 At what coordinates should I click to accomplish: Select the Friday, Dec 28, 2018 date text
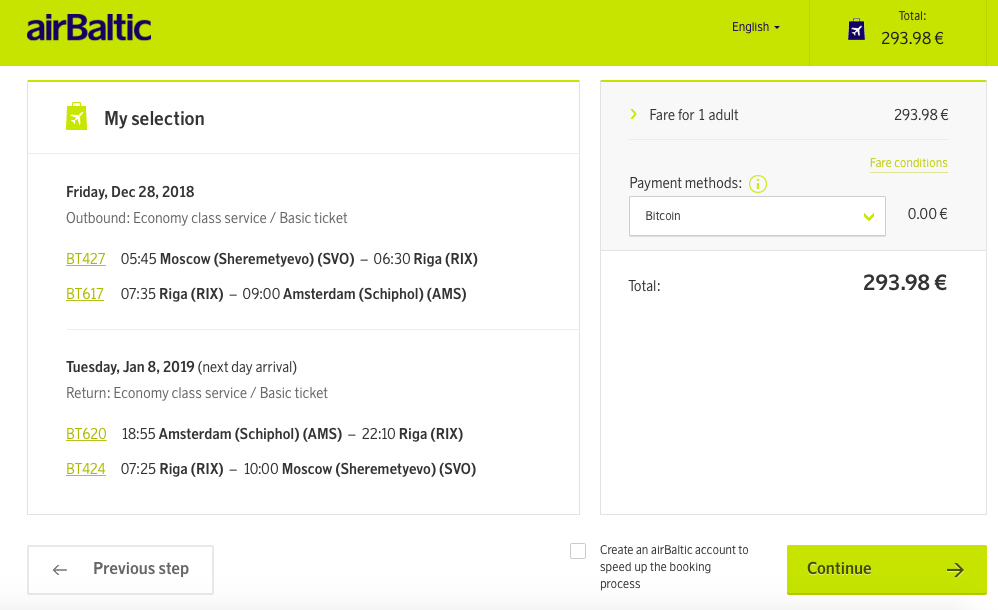click(x=130, y=192)
